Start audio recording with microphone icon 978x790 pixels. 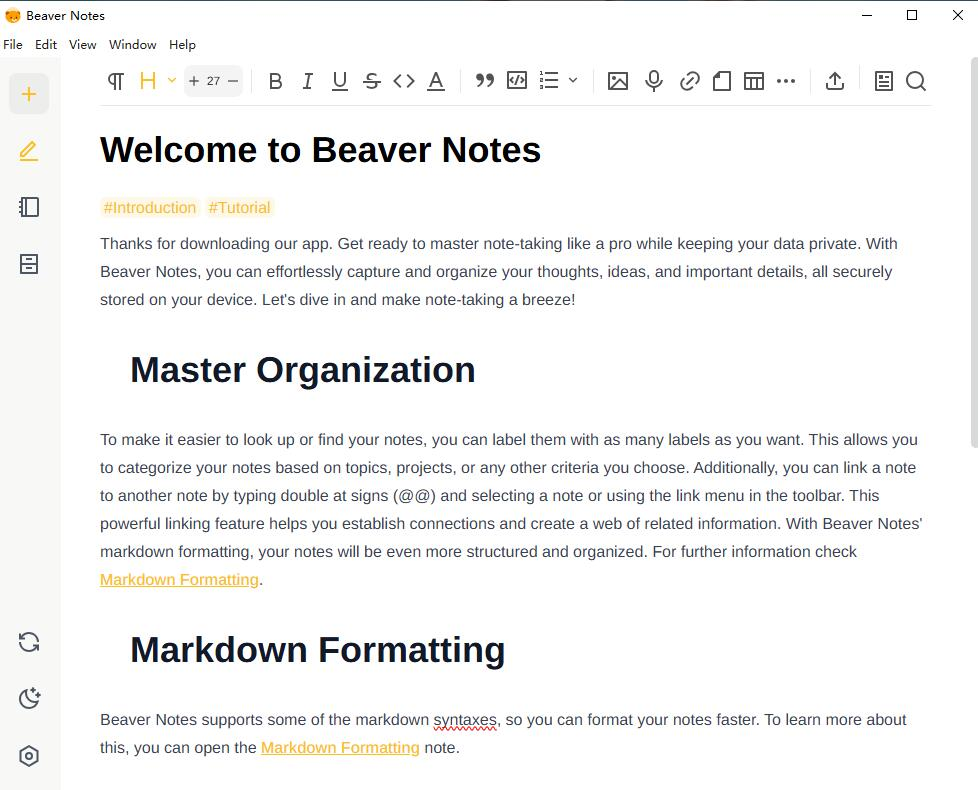(x=654, y=82)
